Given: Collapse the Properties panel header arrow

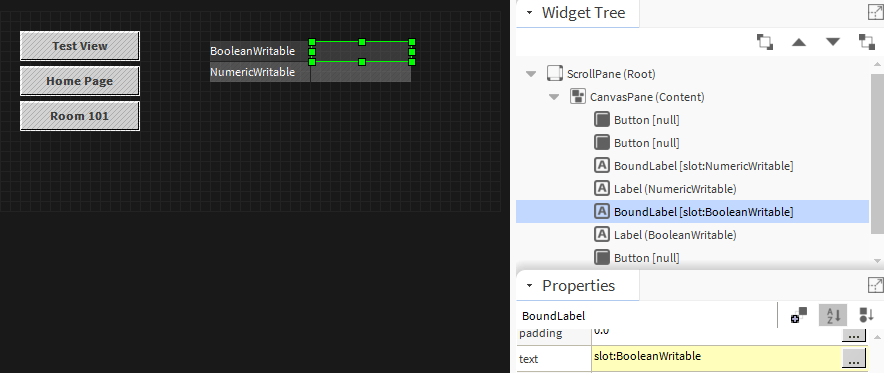Looking at the screenshot, I should [x=529, y=286].
